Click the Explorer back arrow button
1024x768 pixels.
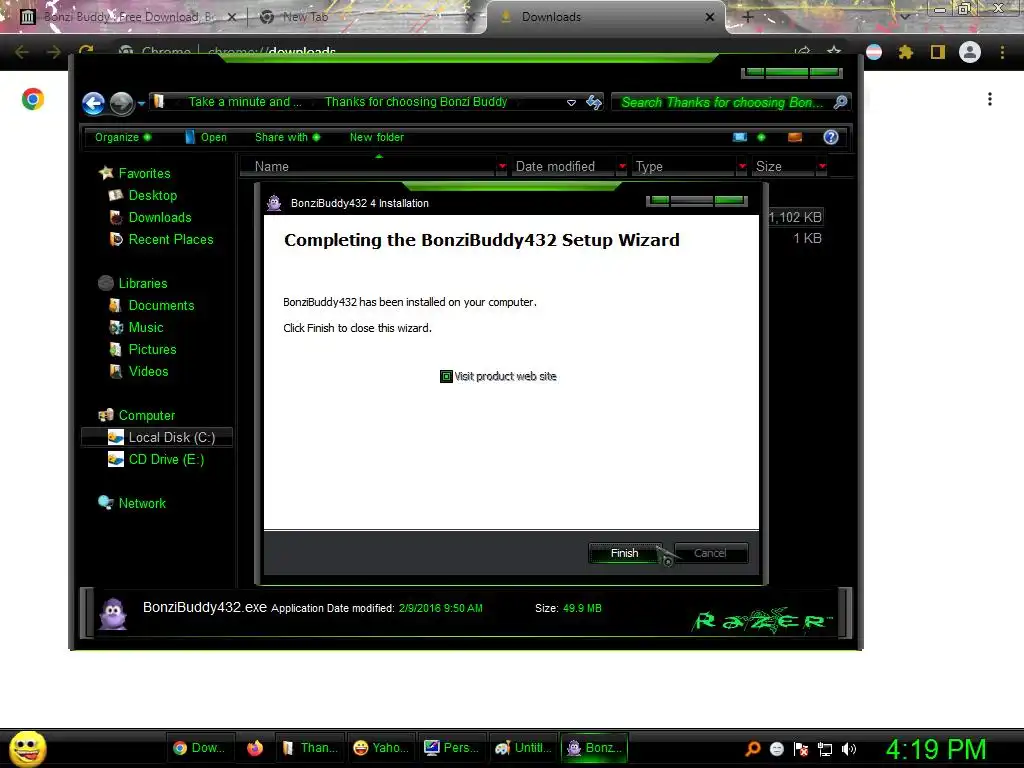coord(93,103)
